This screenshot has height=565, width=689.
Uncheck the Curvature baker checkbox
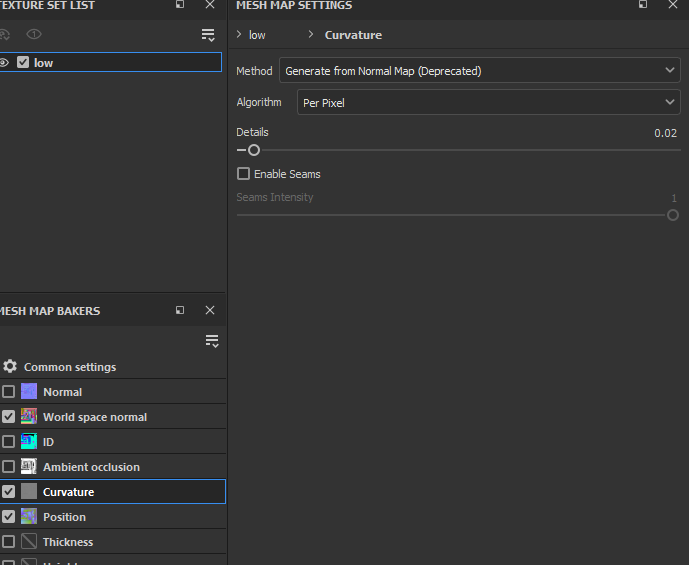(9, 492)
